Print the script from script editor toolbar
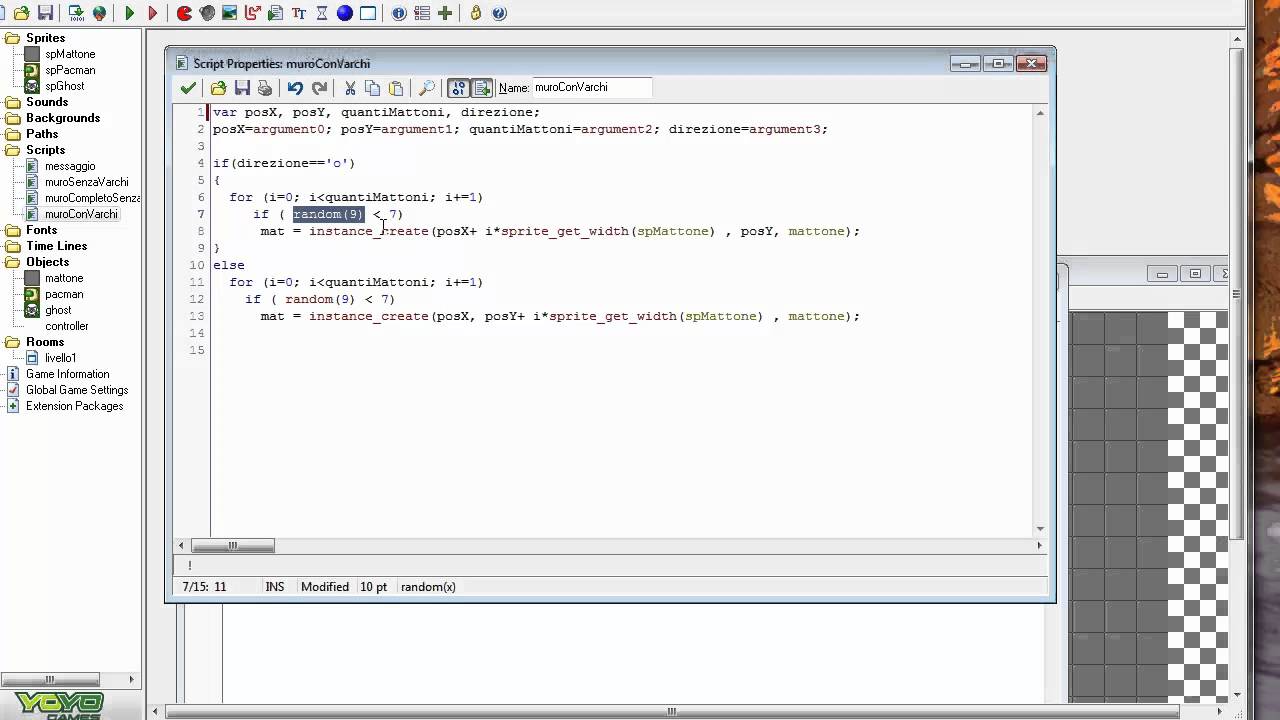The image size is (1280, 720). click(x=265, y=88)
